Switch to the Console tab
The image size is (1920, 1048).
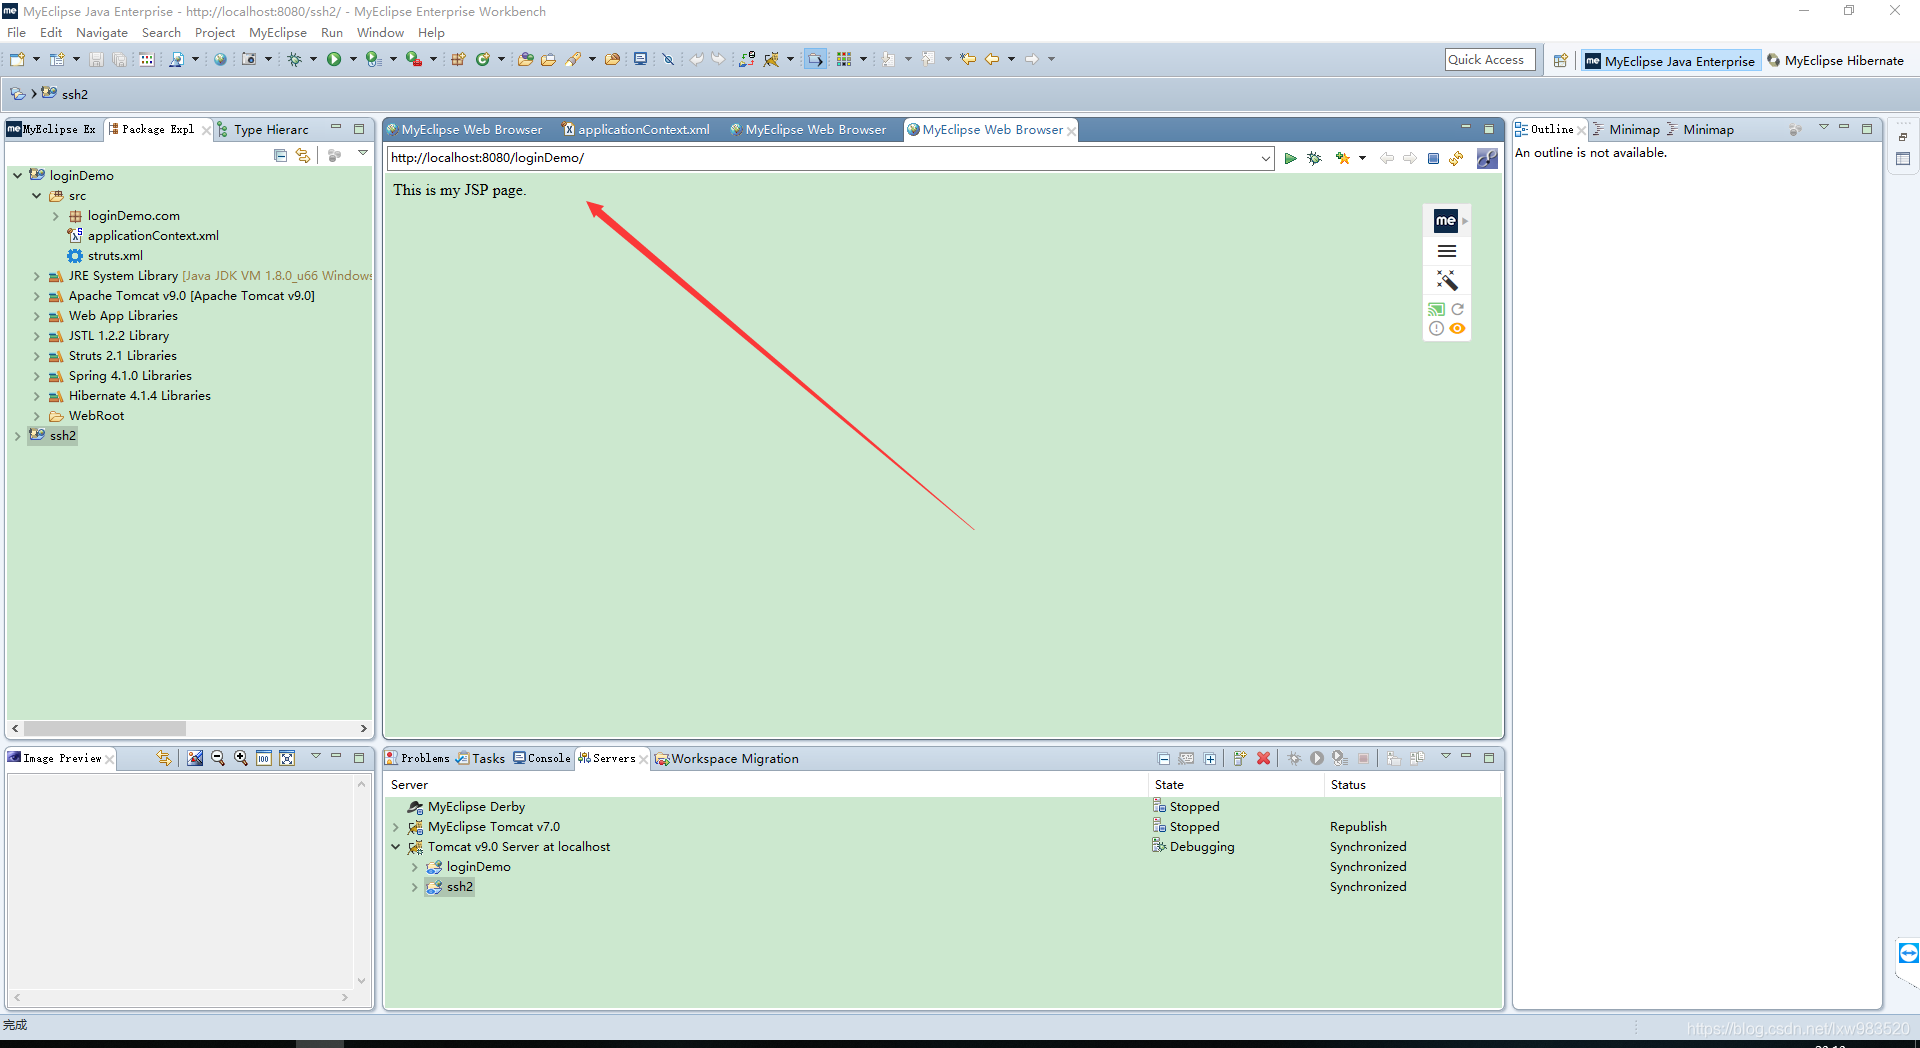[x=542, y=758]
